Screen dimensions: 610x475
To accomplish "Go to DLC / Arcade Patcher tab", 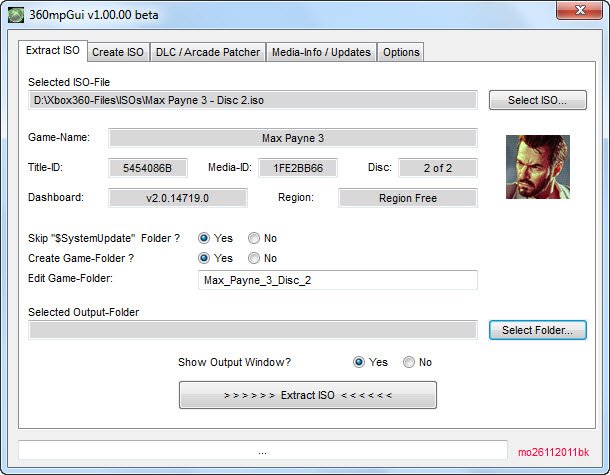I will point(208,52).
